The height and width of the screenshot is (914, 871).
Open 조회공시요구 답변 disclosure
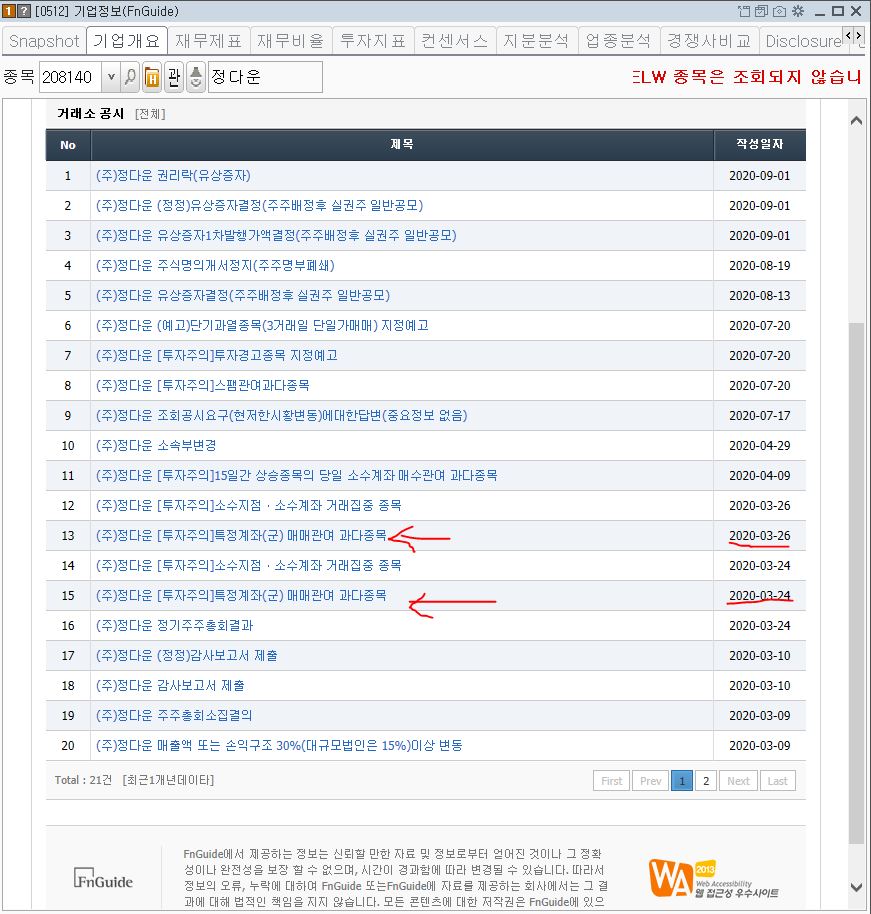[x=282, y=416]
